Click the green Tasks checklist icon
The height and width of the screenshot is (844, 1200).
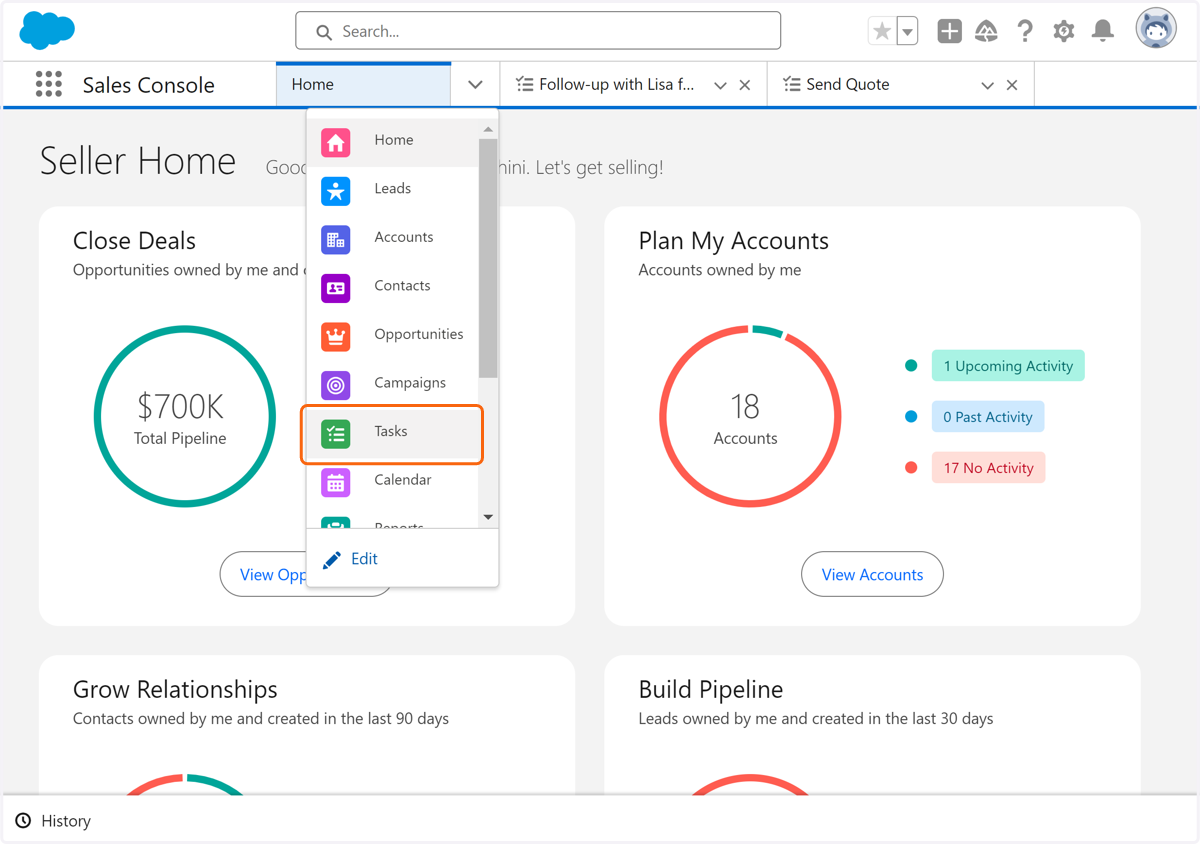click(x=336, y=433)
